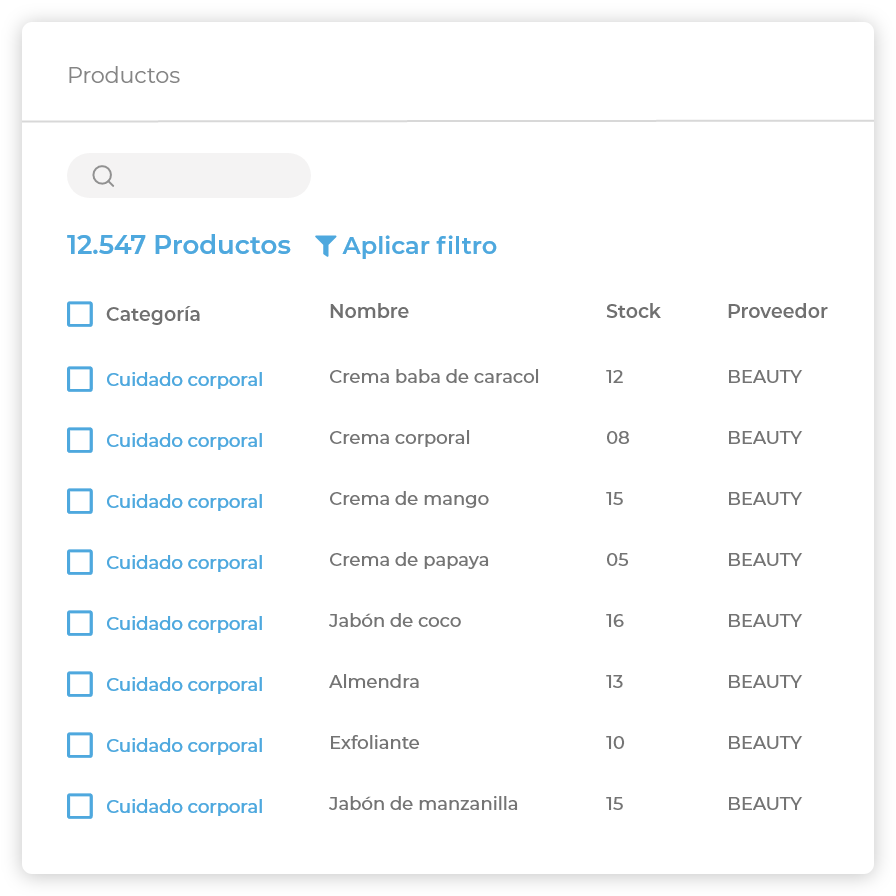This screenshot has height=896, width=896.
Task: Open Cuidado corporal link for Exfoliante
Action: (184, 746)
